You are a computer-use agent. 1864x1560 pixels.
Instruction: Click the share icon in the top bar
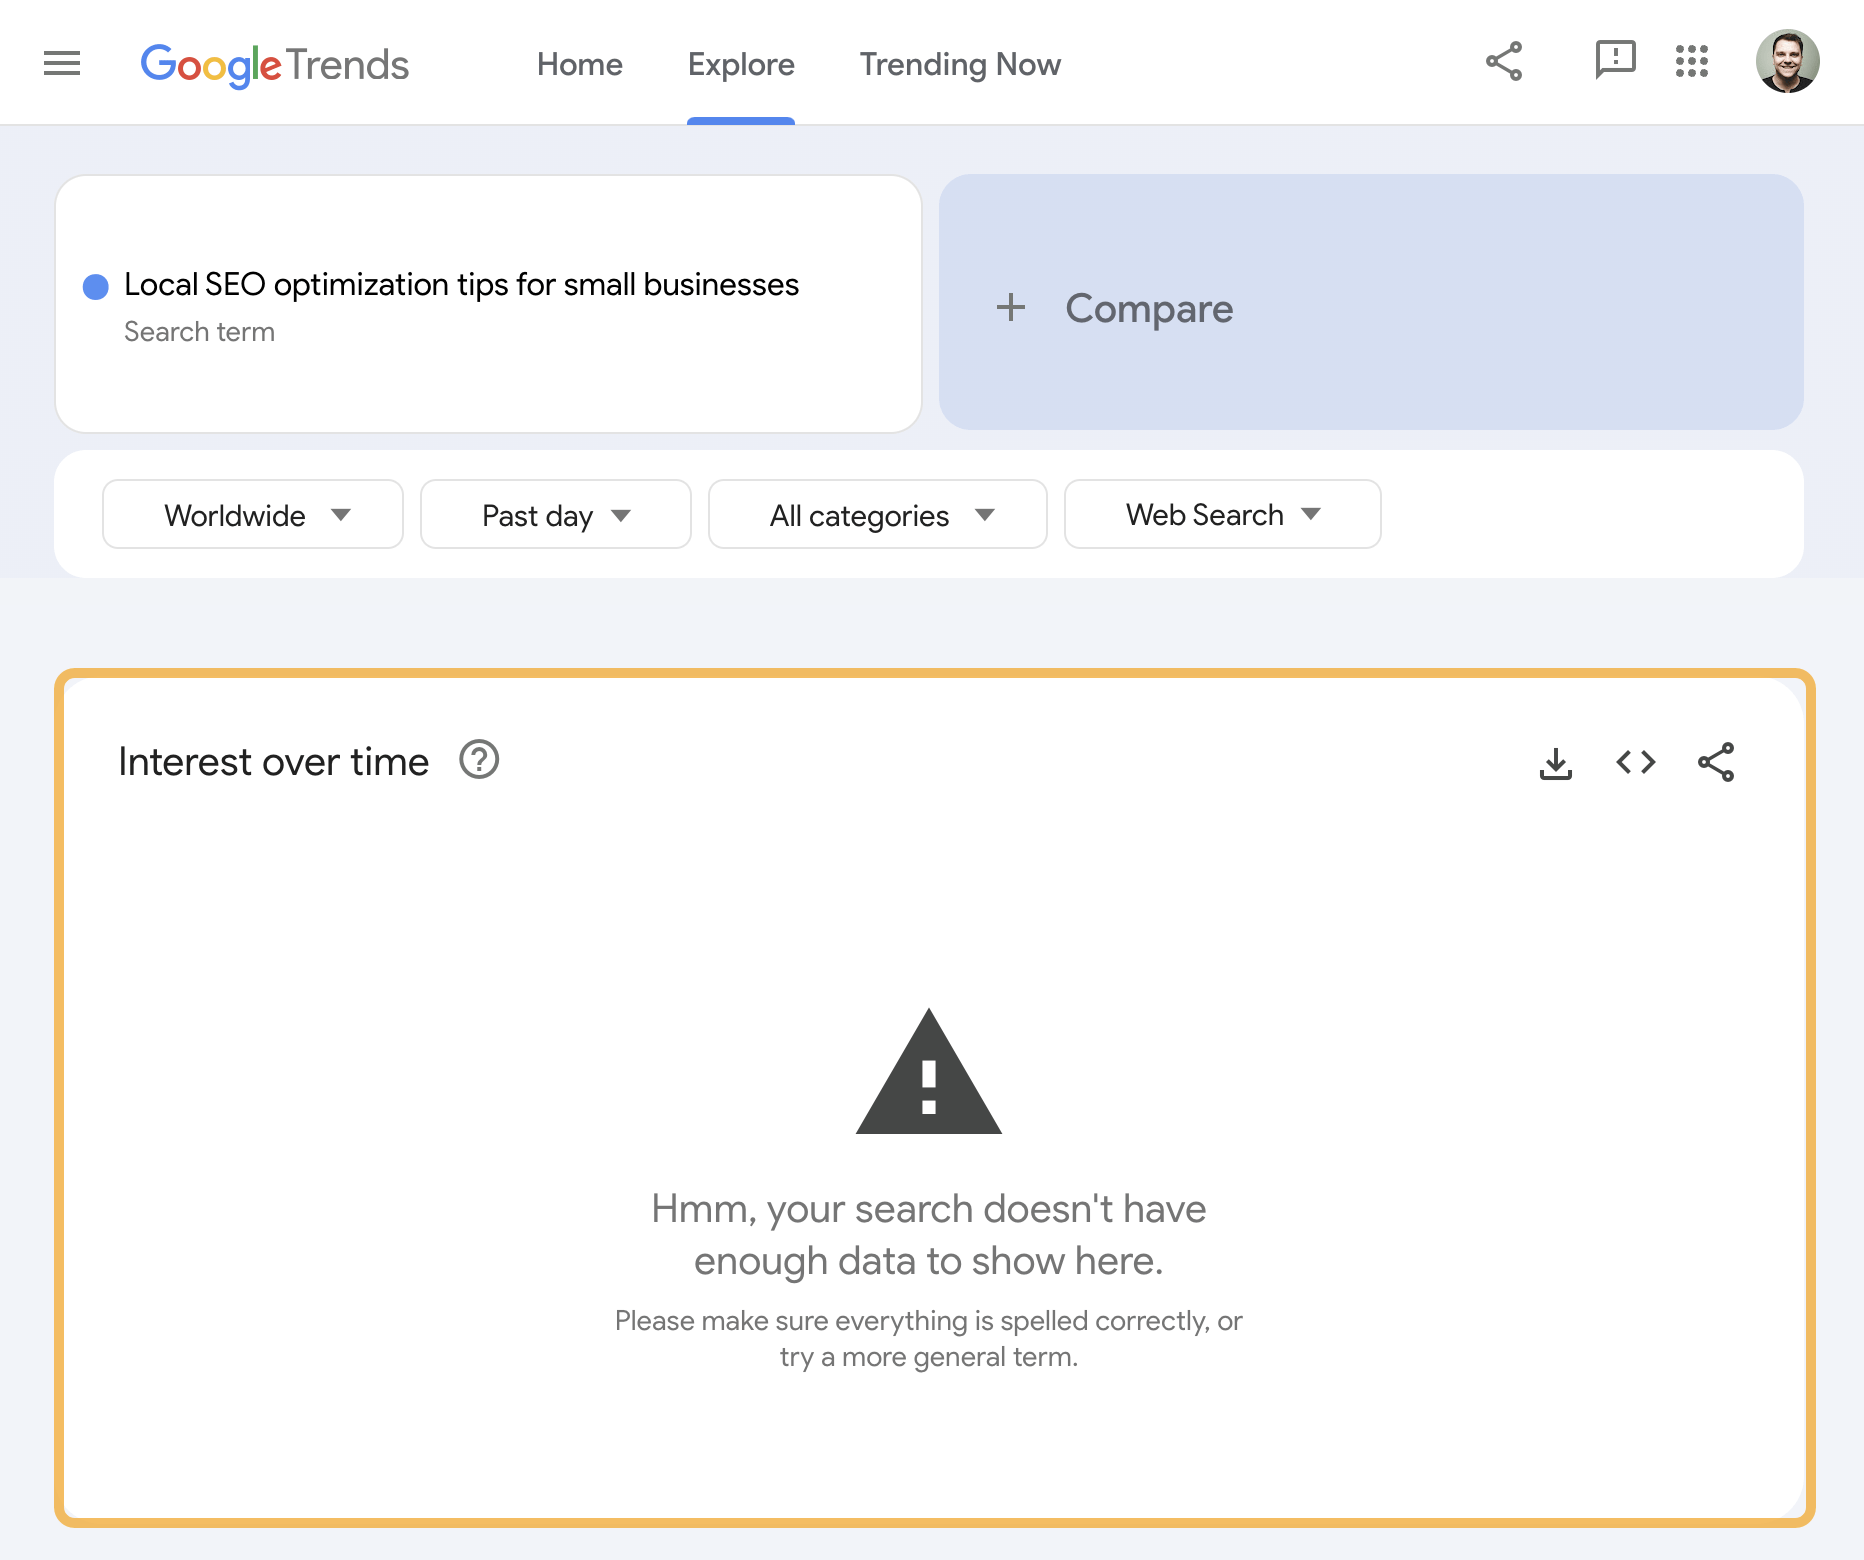coord(1504,62)
